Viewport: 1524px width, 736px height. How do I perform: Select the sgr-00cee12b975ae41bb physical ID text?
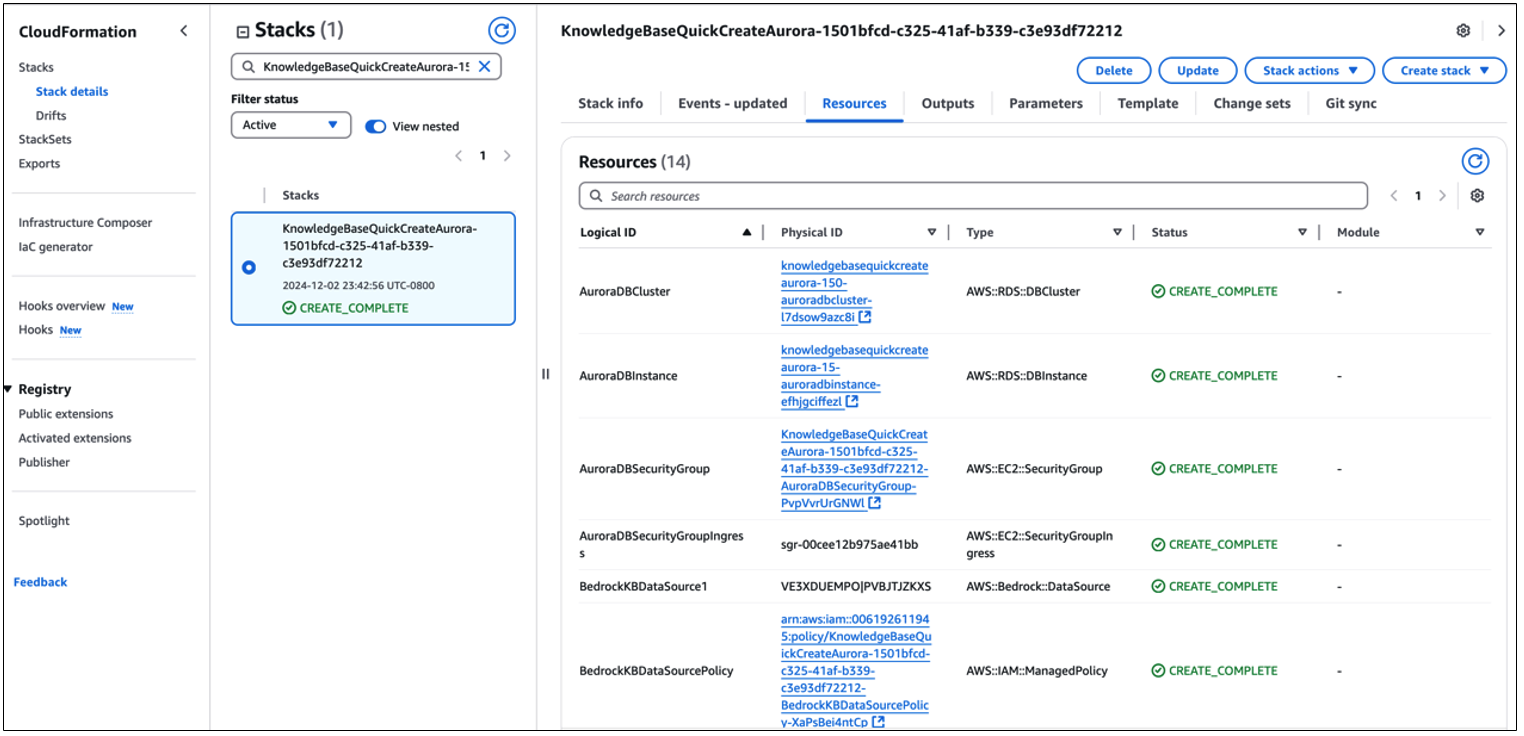point(849,545)
